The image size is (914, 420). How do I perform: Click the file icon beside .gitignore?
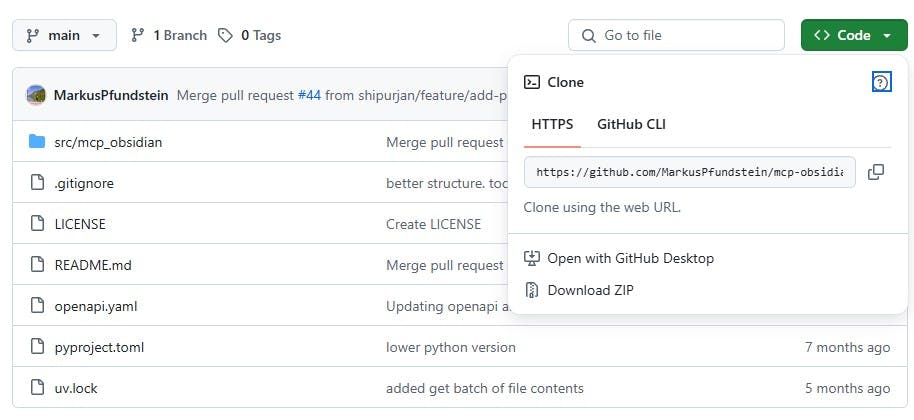tap(37, 183)
